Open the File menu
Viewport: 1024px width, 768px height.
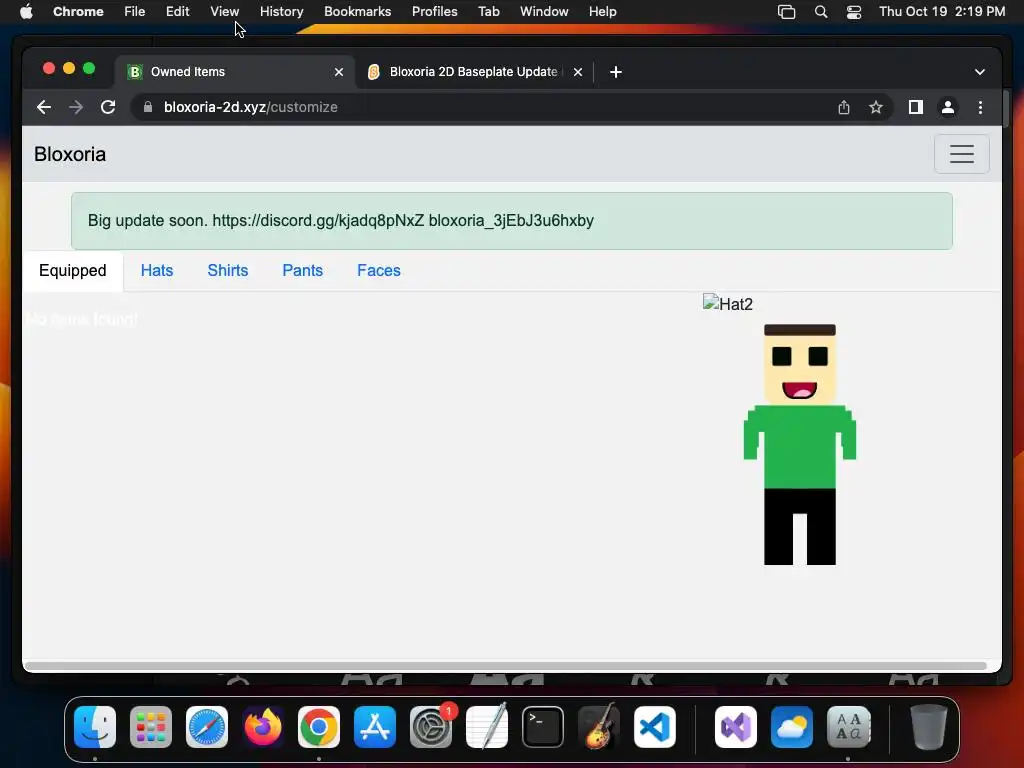(x=135, y=12)
